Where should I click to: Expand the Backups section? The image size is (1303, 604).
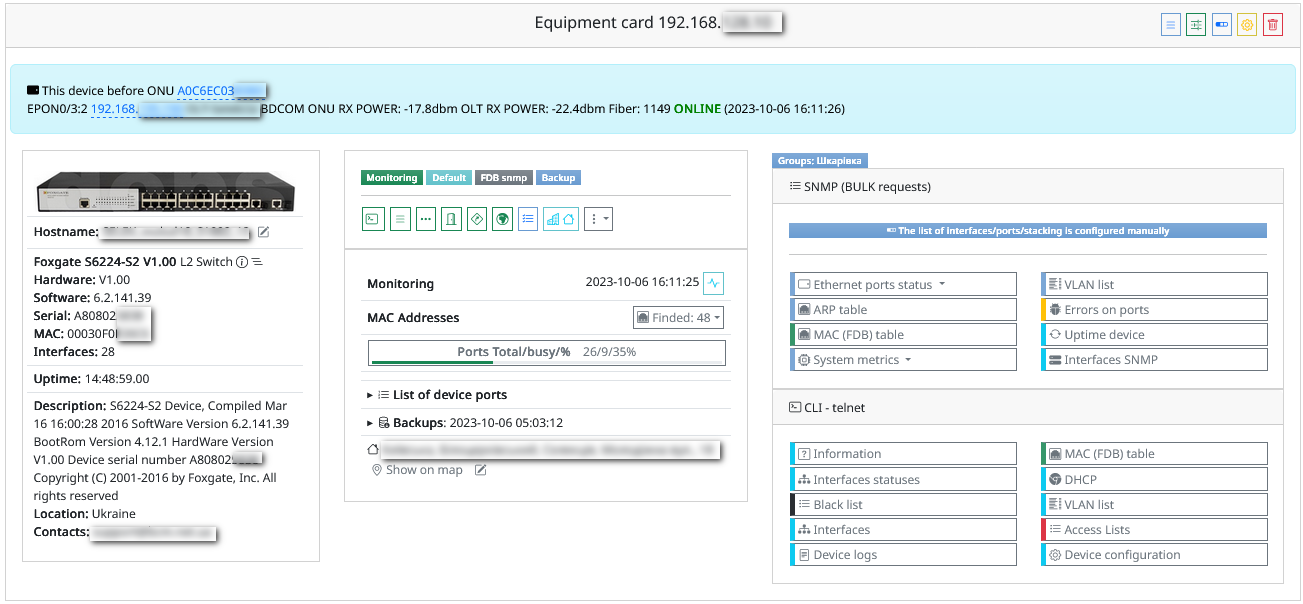pos(465,423)
